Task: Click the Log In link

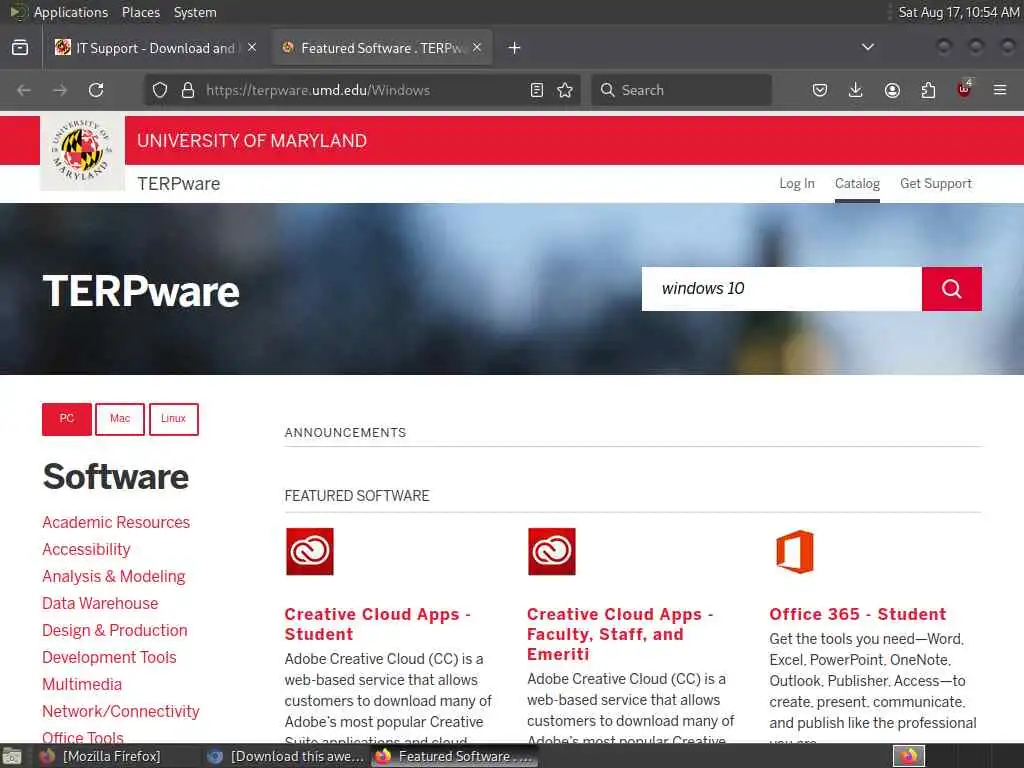Action: 797,184
